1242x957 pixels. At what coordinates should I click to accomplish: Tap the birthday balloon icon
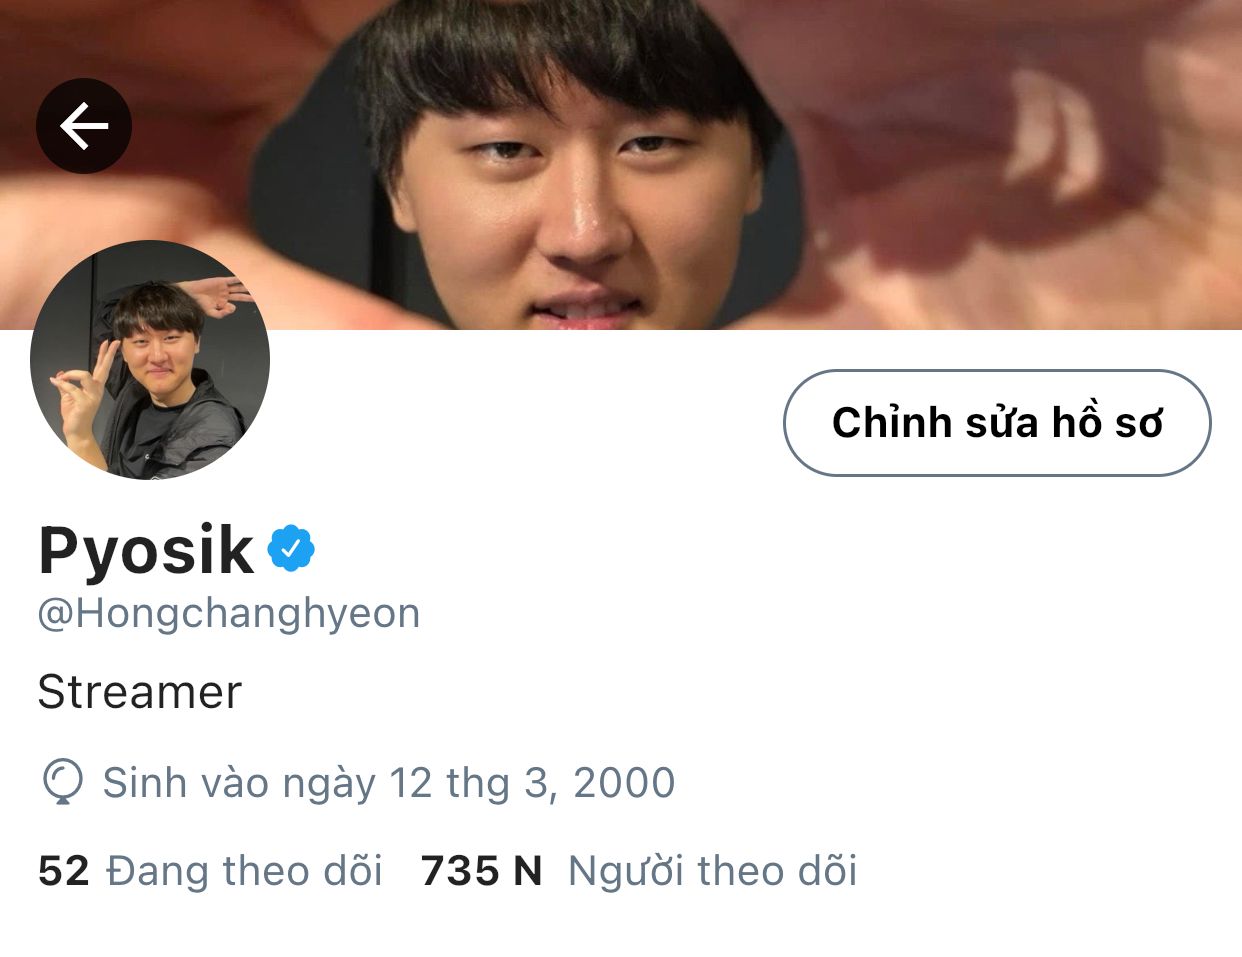(62, 782)
